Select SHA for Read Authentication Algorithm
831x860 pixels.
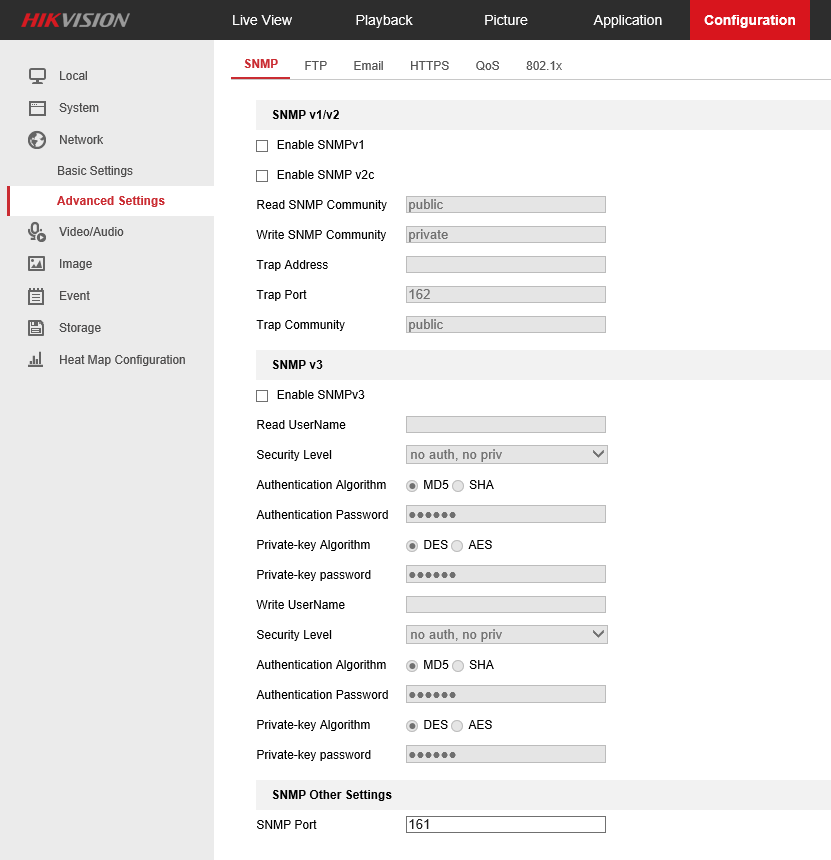[x=458, y=486]
